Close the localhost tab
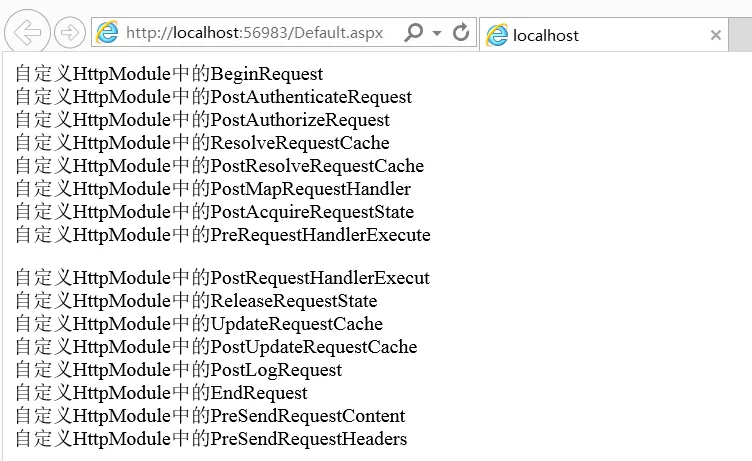The width and height of the screenshot is (752, 461). pos(716,35)
